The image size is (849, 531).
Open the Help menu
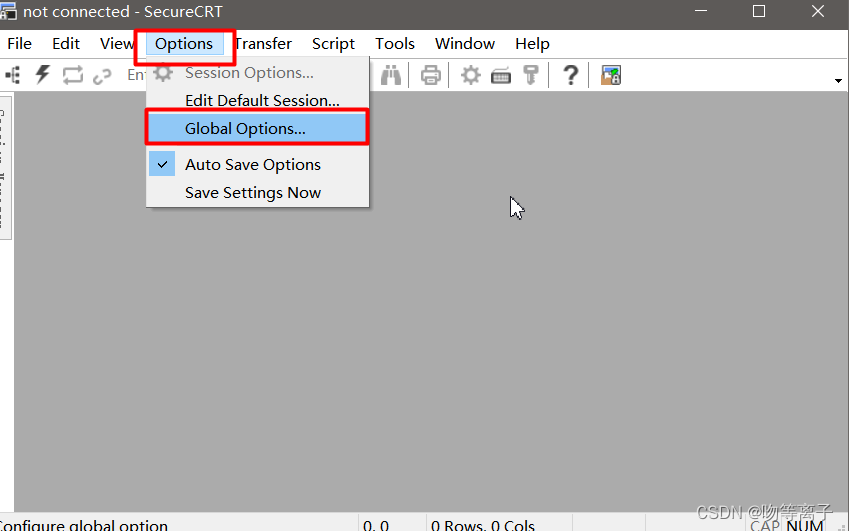point(532,43)
